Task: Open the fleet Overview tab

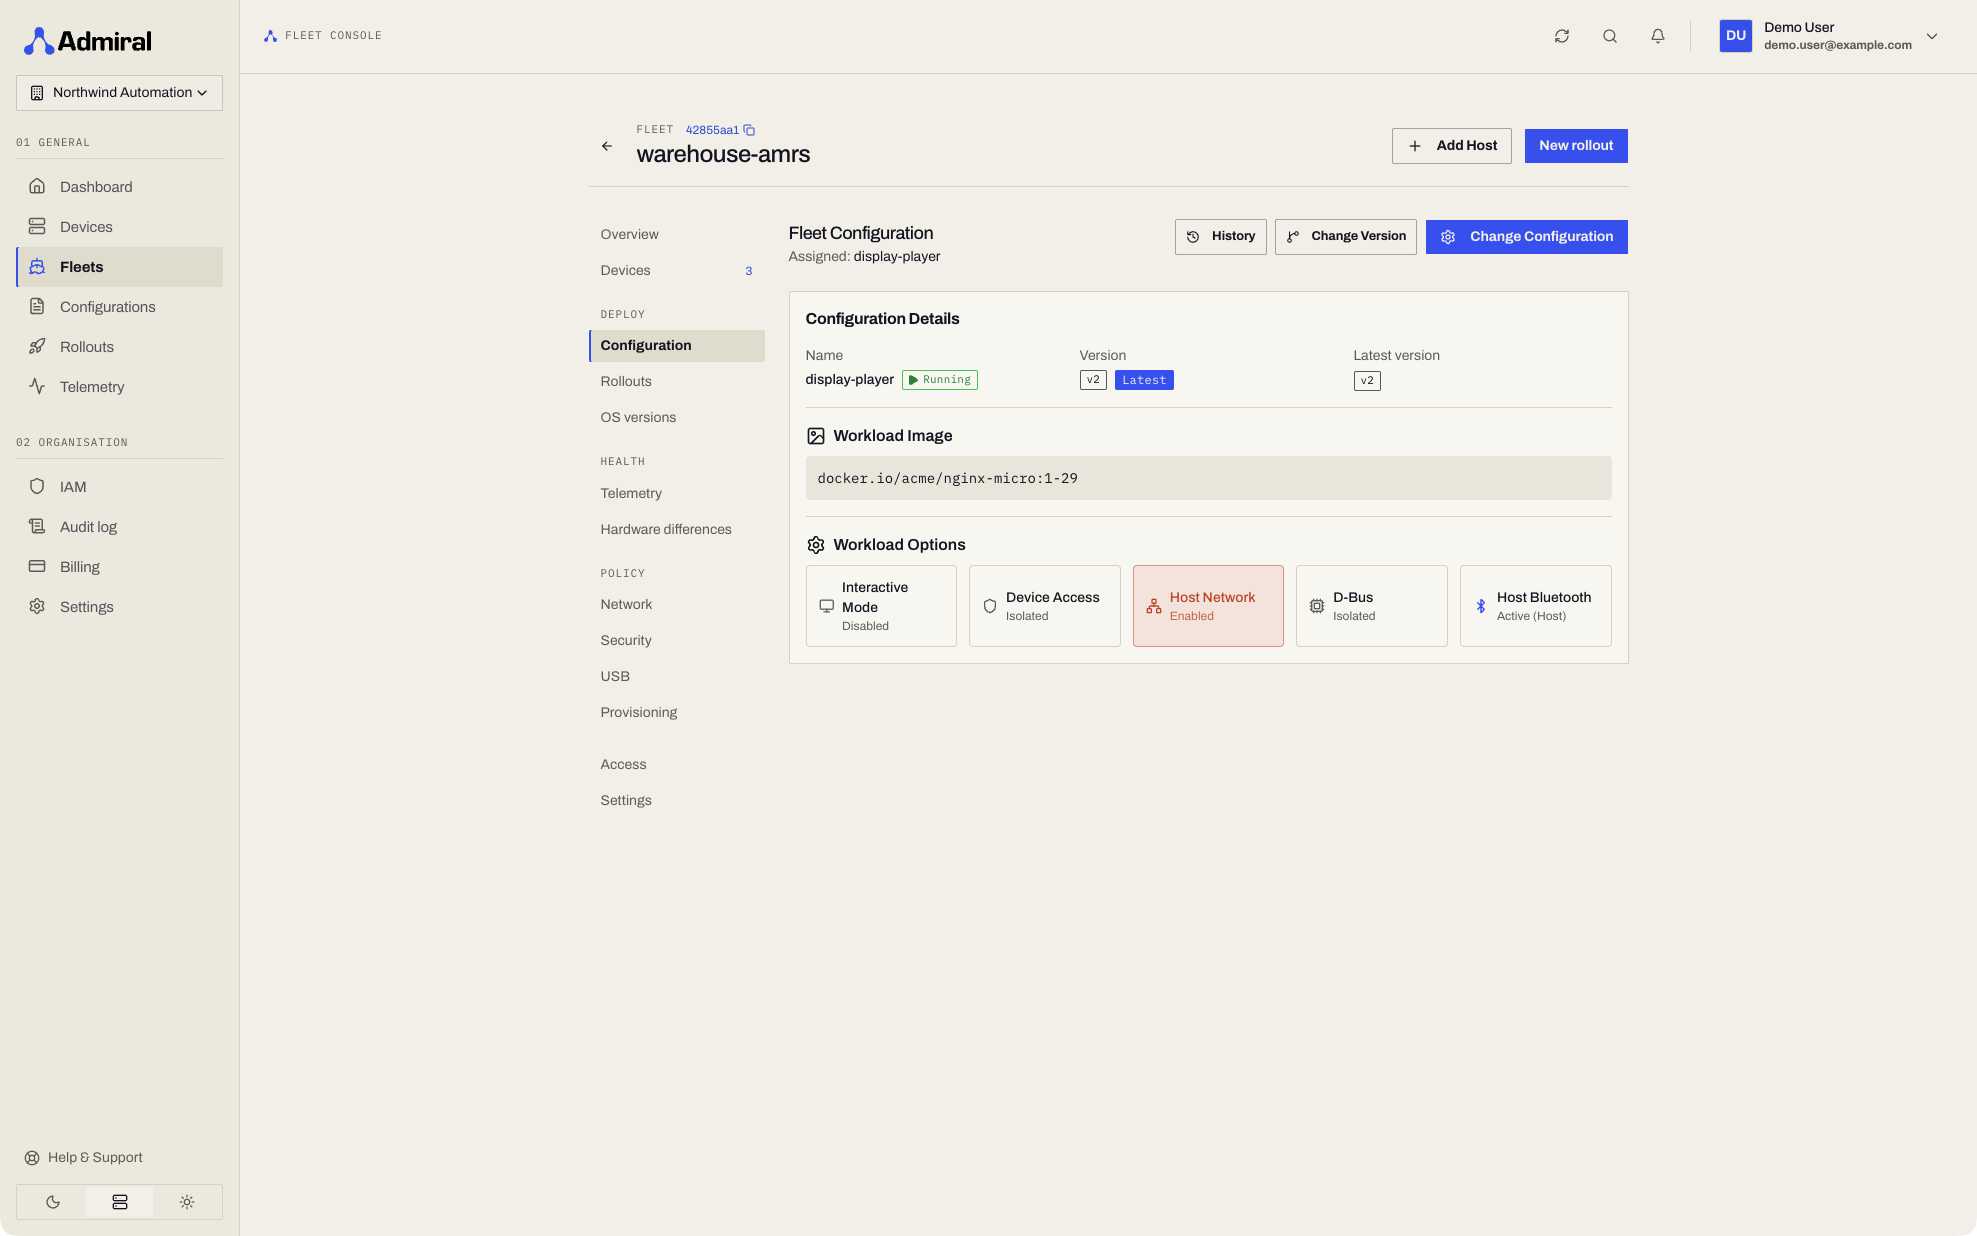Action: point(676,235)
